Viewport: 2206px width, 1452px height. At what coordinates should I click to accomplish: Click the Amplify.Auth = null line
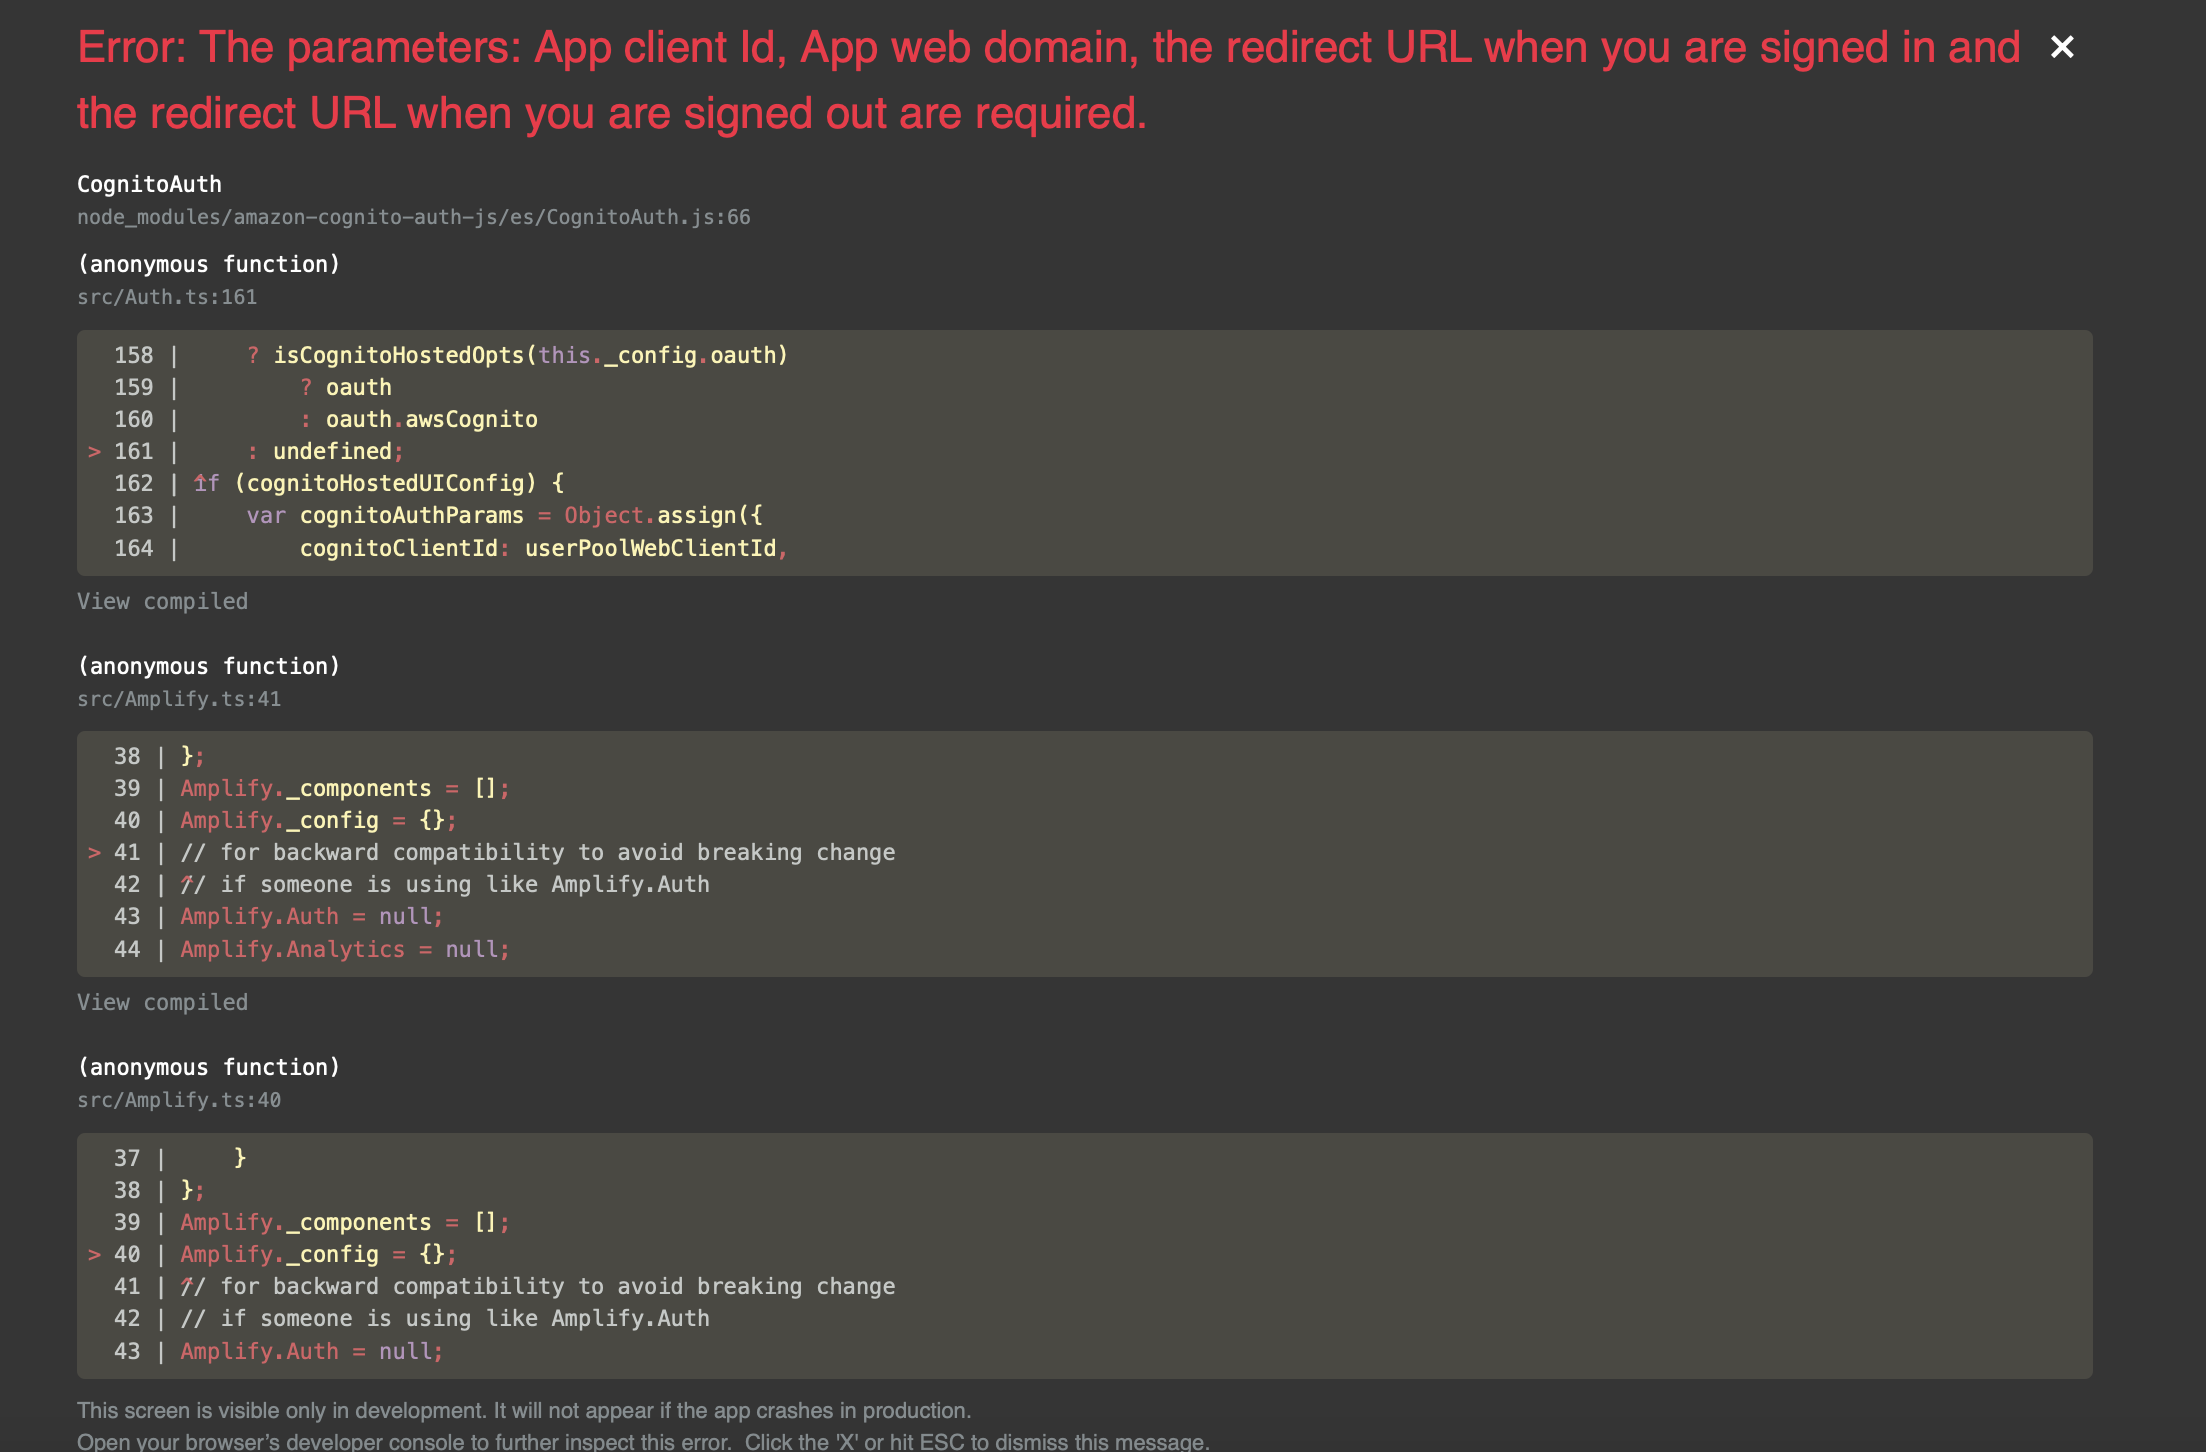point(310,915)
